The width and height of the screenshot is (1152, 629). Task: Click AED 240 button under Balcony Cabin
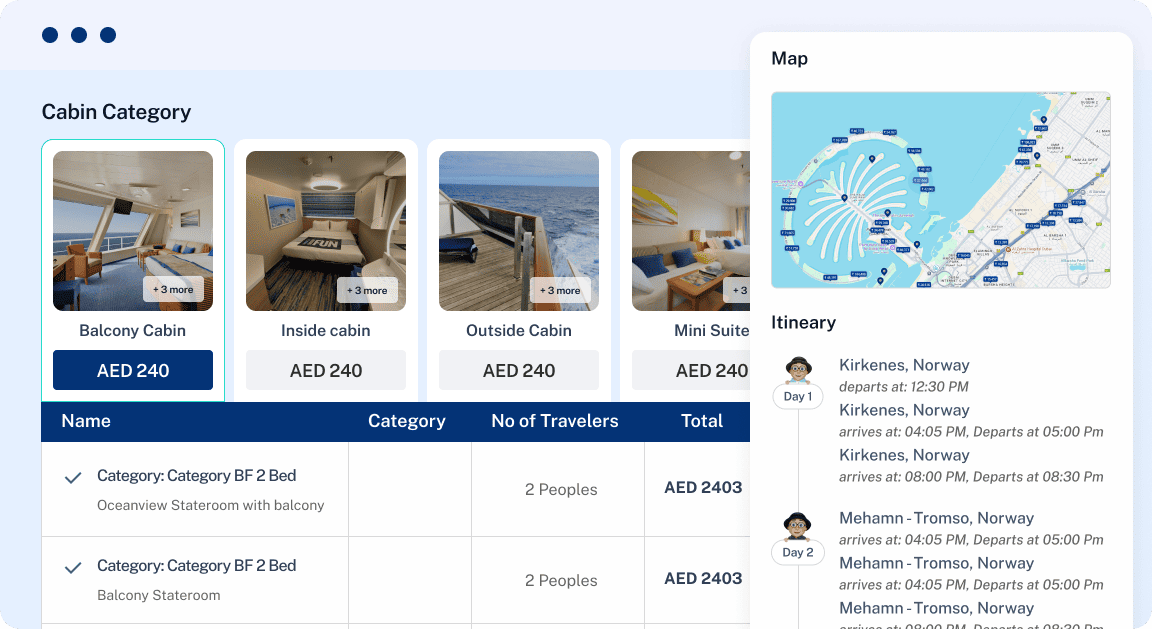click(x=133, y=370)
